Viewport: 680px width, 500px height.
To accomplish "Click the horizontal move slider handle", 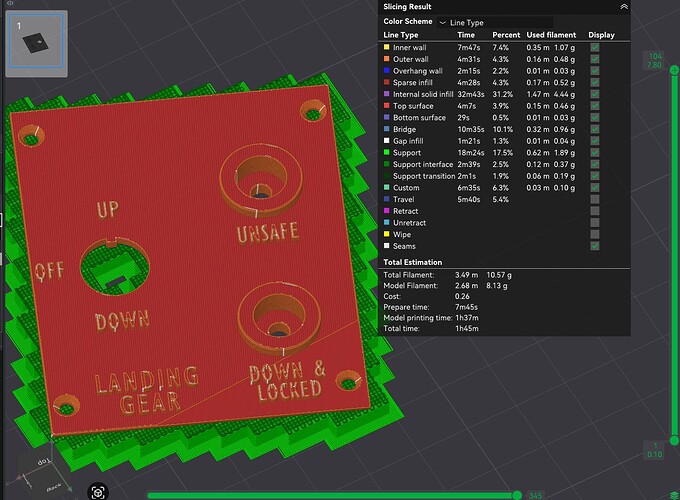I will point(517,495).
